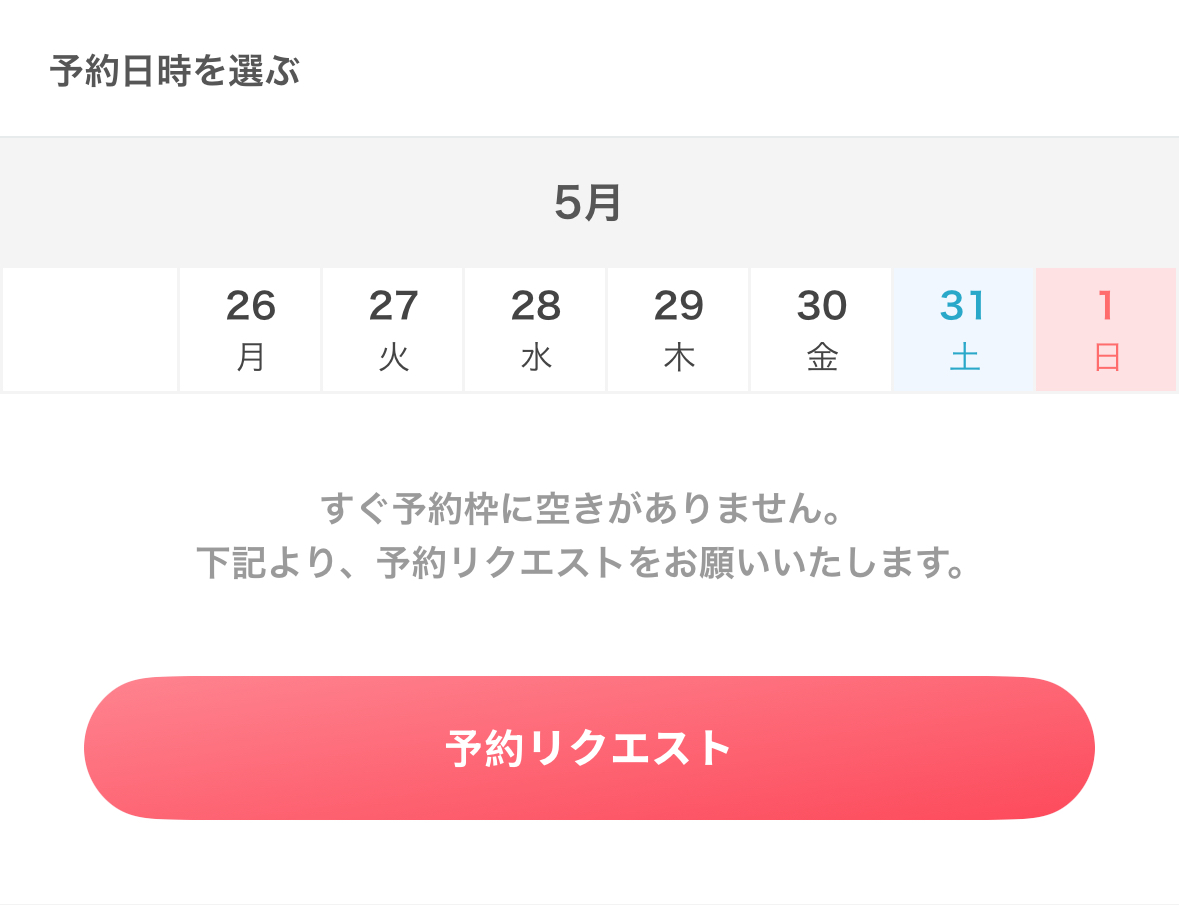Click the 予約リクエスト reservation request button
Screen dimensions: 1179x905
click(589, 747)
